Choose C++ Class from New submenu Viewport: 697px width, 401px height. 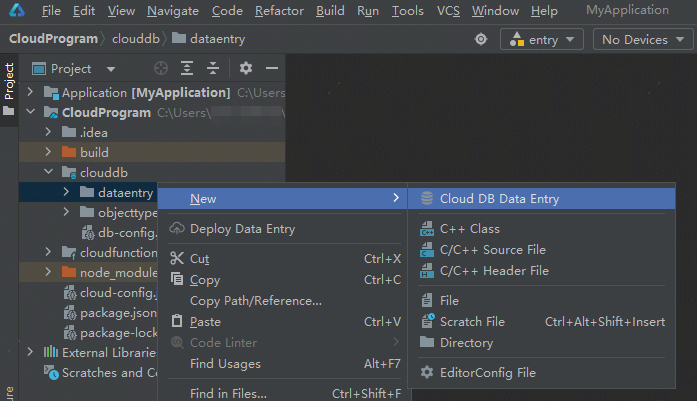pos(469,229)
